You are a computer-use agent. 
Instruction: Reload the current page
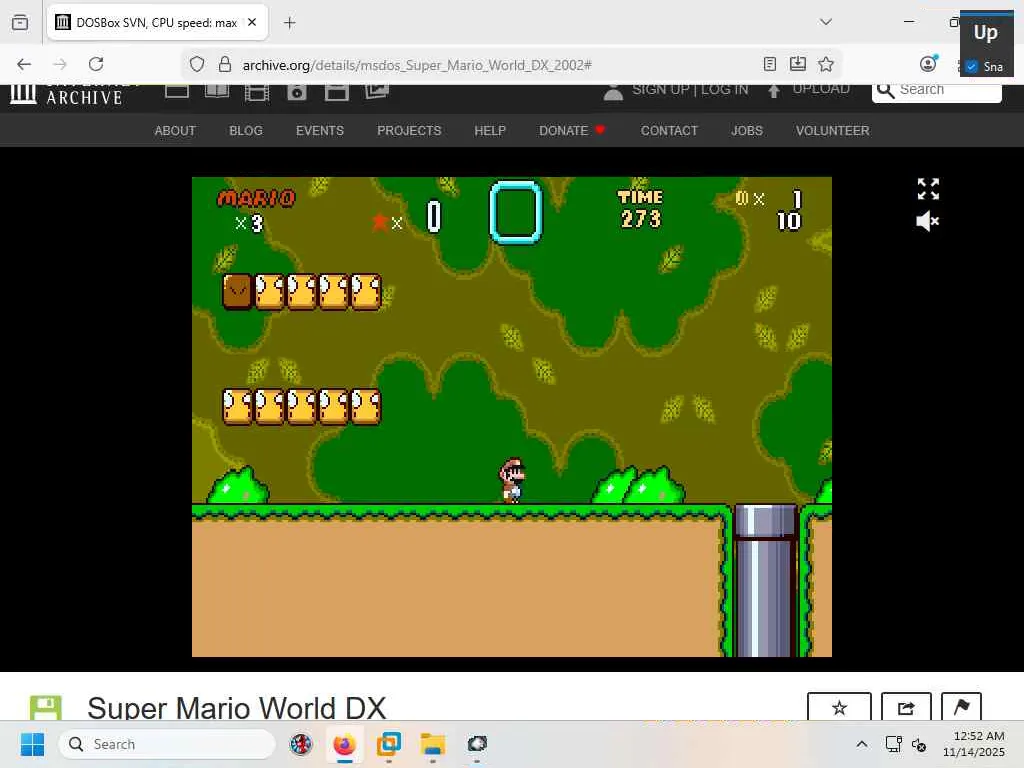[x=96, y=64]
